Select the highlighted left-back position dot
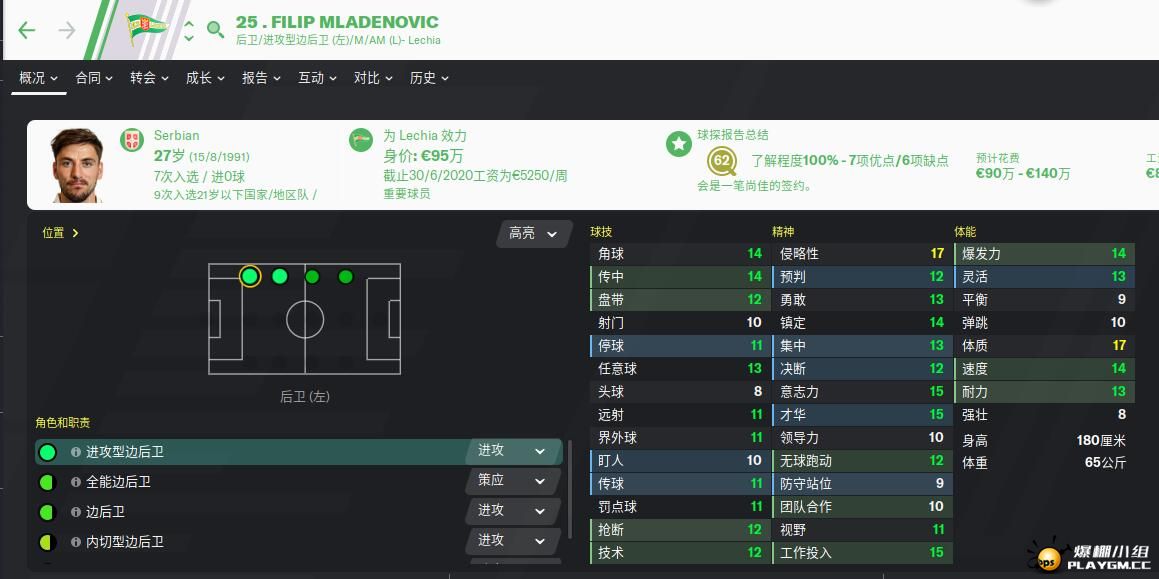The height and width of the screenshot is (579, 1159). pyautogui.click(x=250, y=277)
